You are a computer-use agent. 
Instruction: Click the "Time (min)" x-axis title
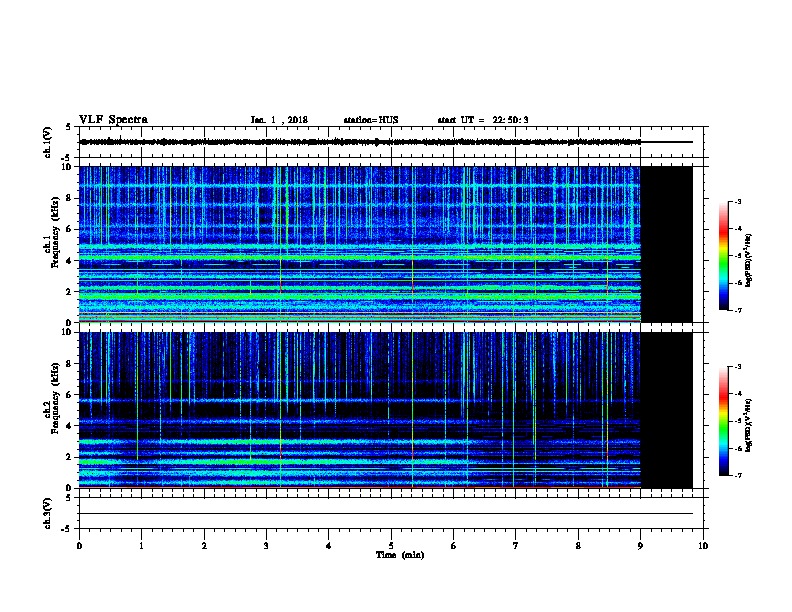400,555
